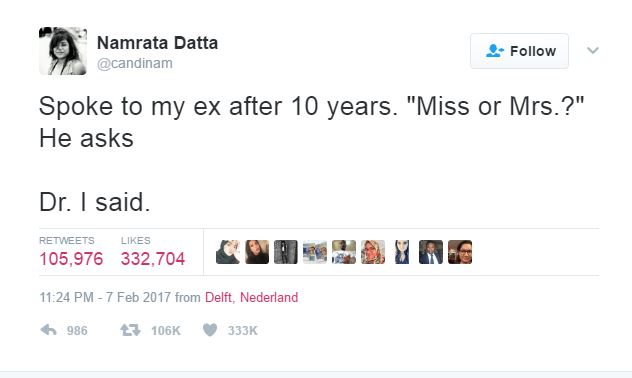Open Namrata Datta's profile picture
Screen dimensions: 632x378
(63, 51)
